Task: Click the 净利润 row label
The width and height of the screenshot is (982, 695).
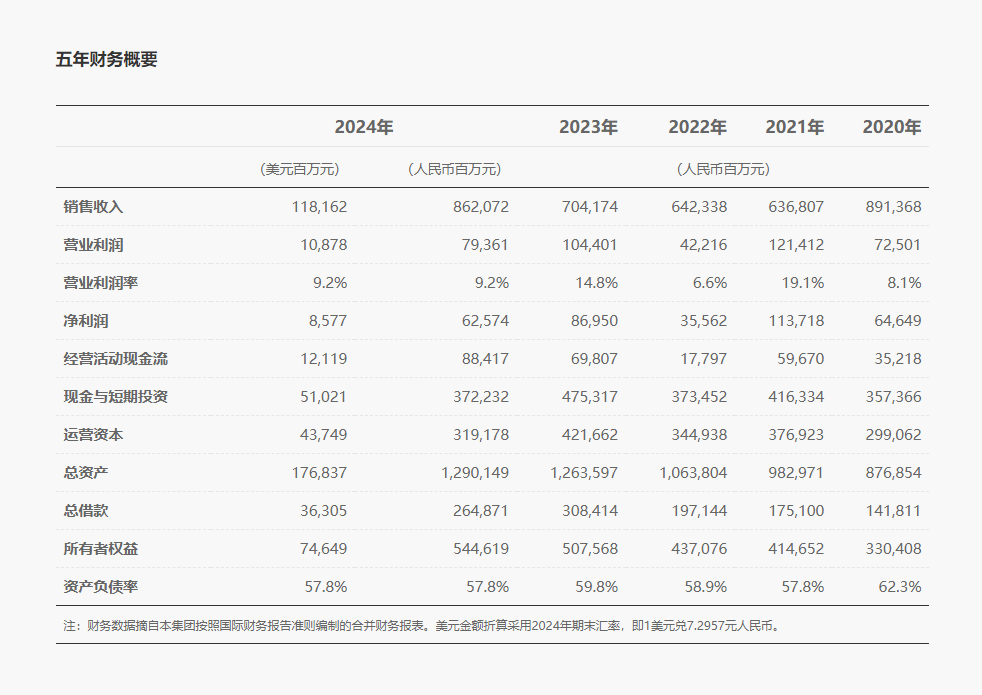Action: click(86, 321)
